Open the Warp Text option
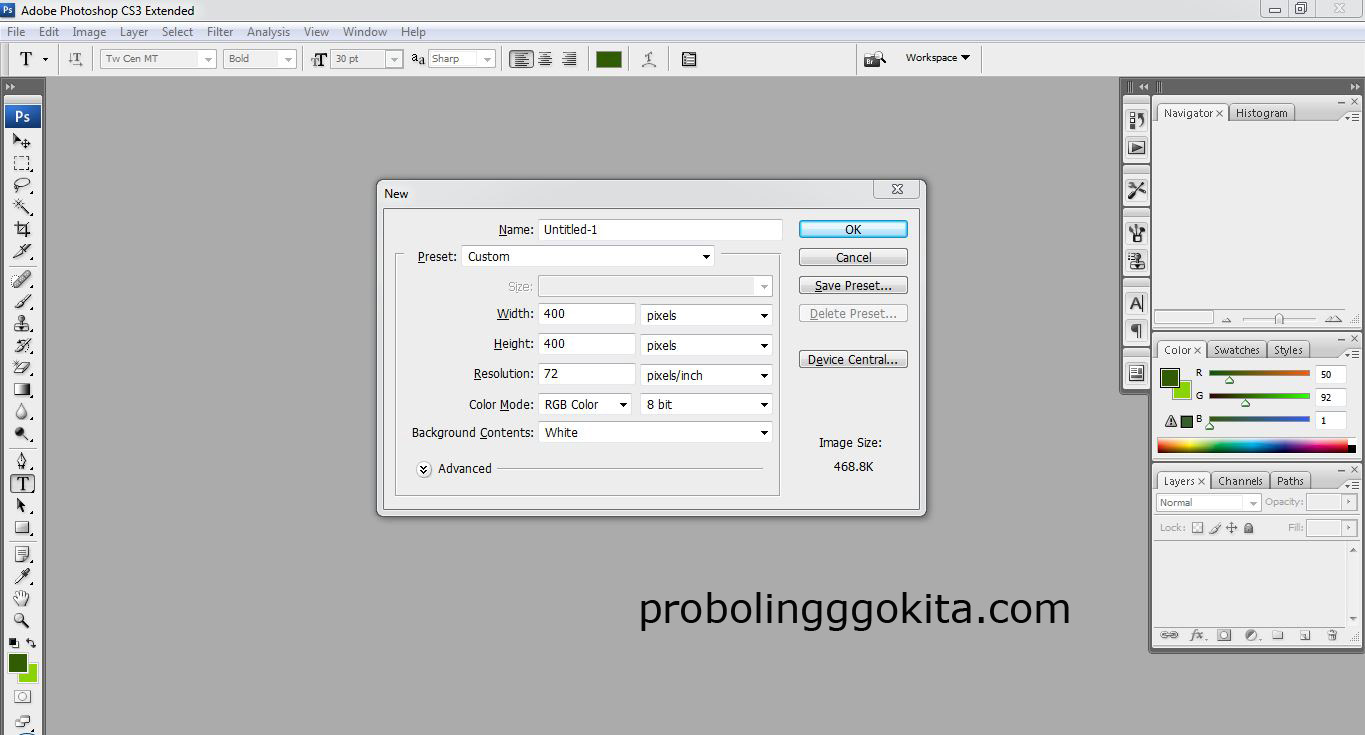Screen dimensions: 1365x735 click(x=649, y=59)
